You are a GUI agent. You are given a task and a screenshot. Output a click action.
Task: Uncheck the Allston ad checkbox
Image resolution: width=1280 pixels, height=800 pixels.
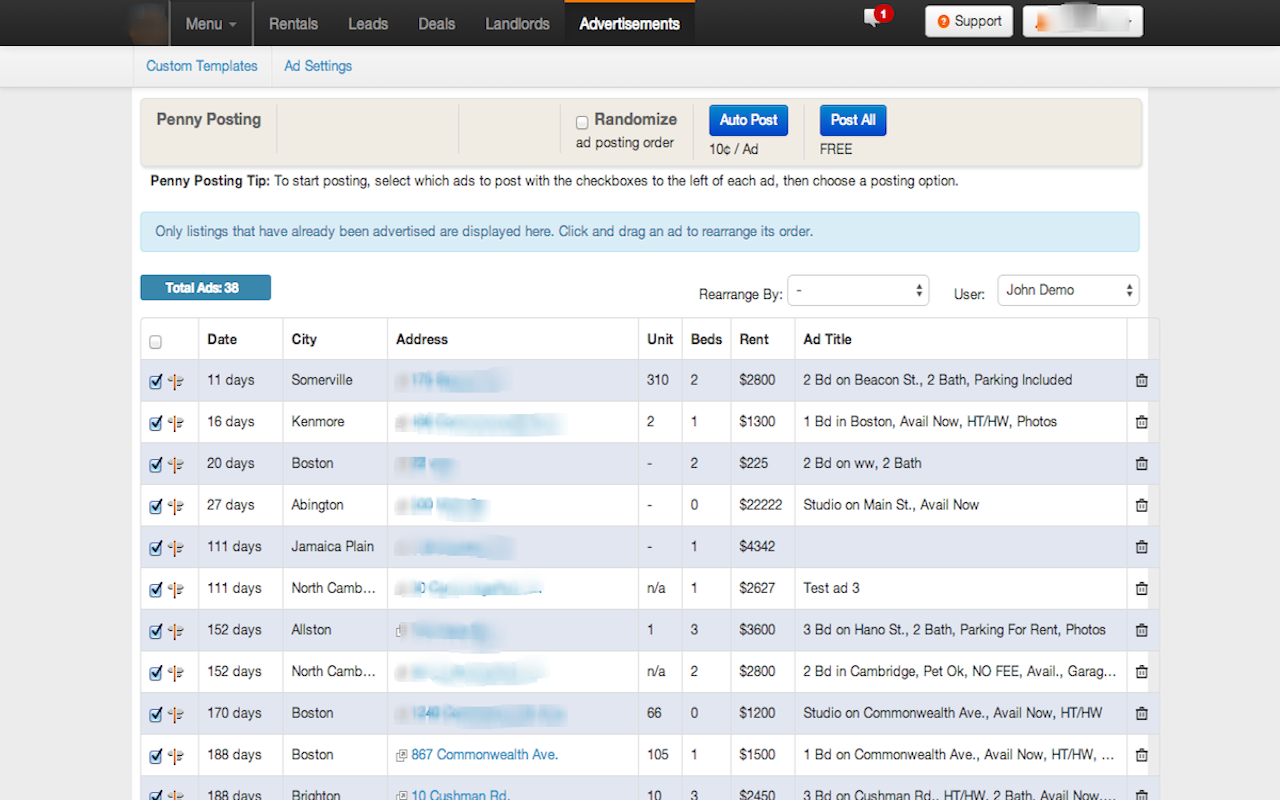155,631
